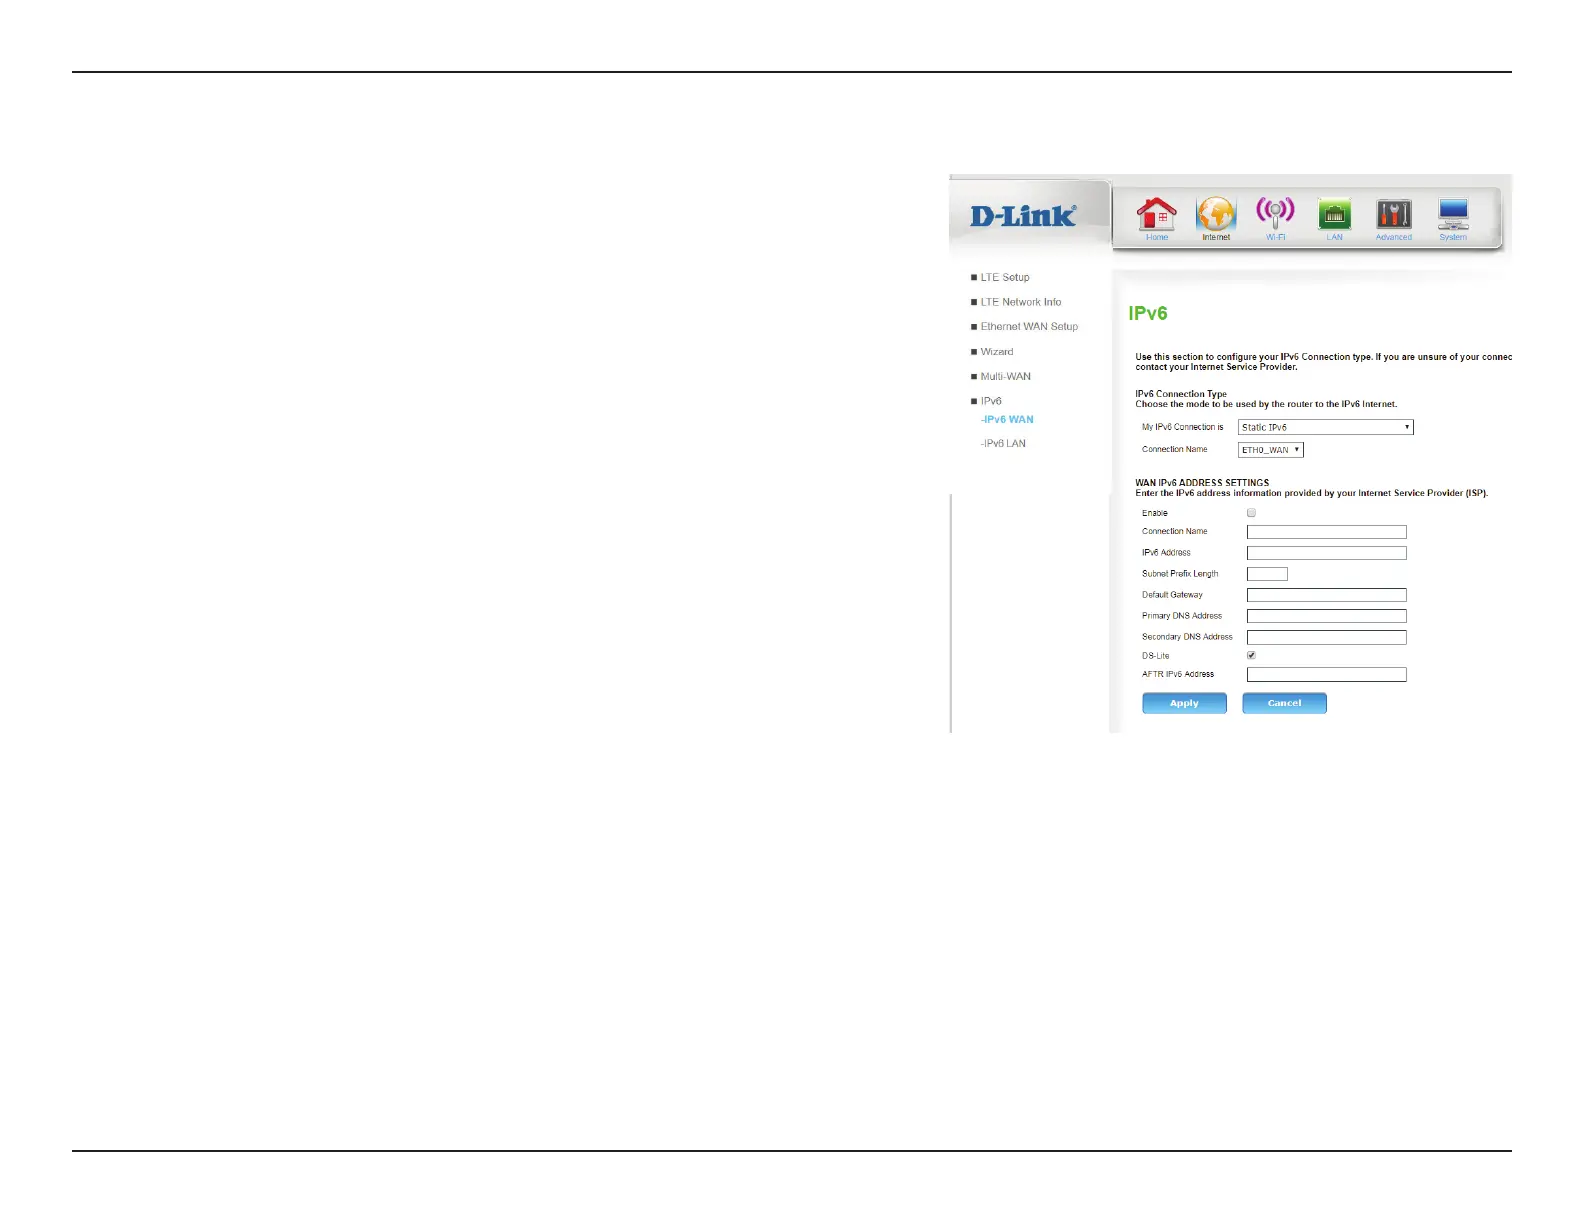Select the LAN port icon
Image resolution: width=1584 pixels, height=1224 pixels.
1334,215
